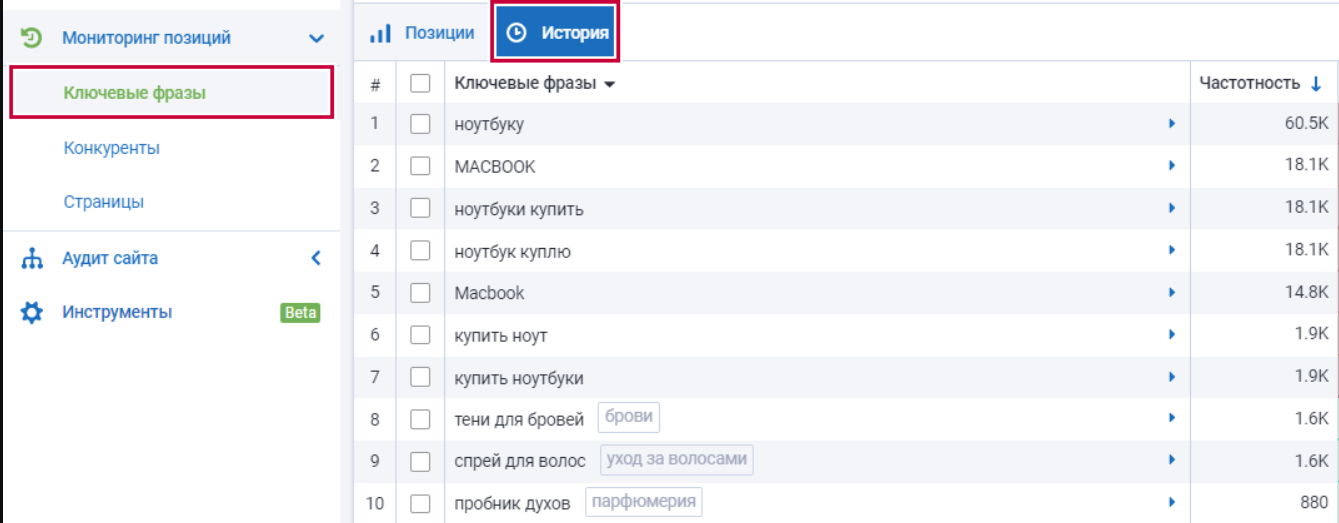Screen dimensions: 1339x523
Task: Expand the Аудит сайта section chevron
Action: (316, 258)
